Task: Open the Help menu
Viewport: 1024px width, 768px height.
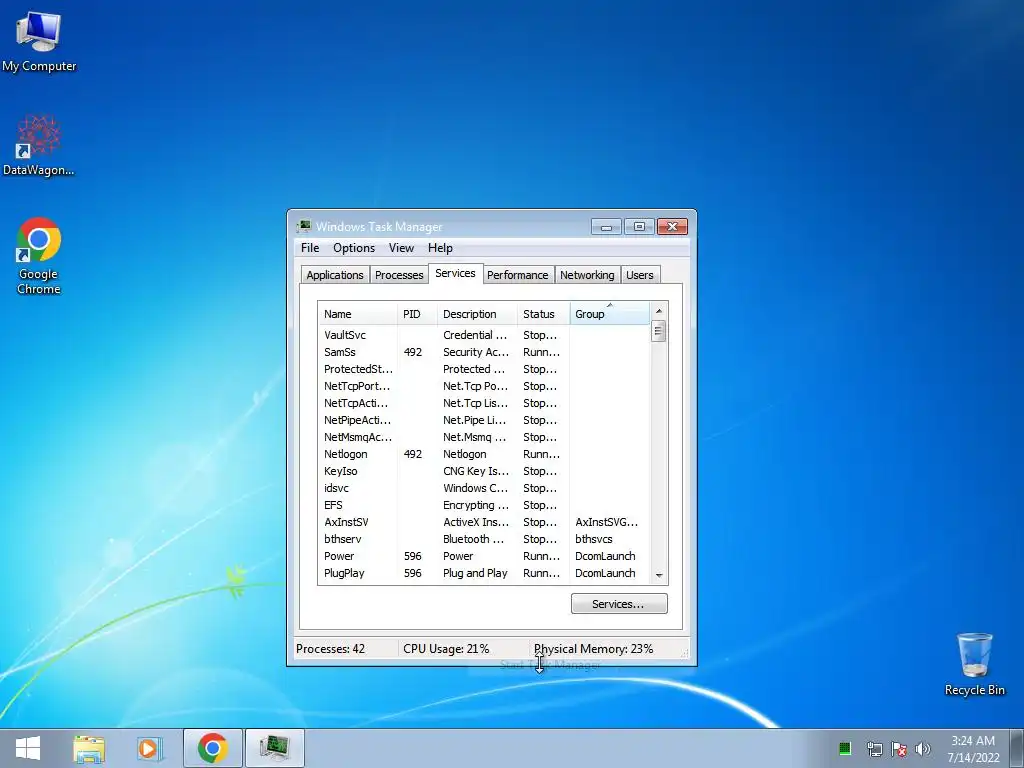Action: point(440,248)
